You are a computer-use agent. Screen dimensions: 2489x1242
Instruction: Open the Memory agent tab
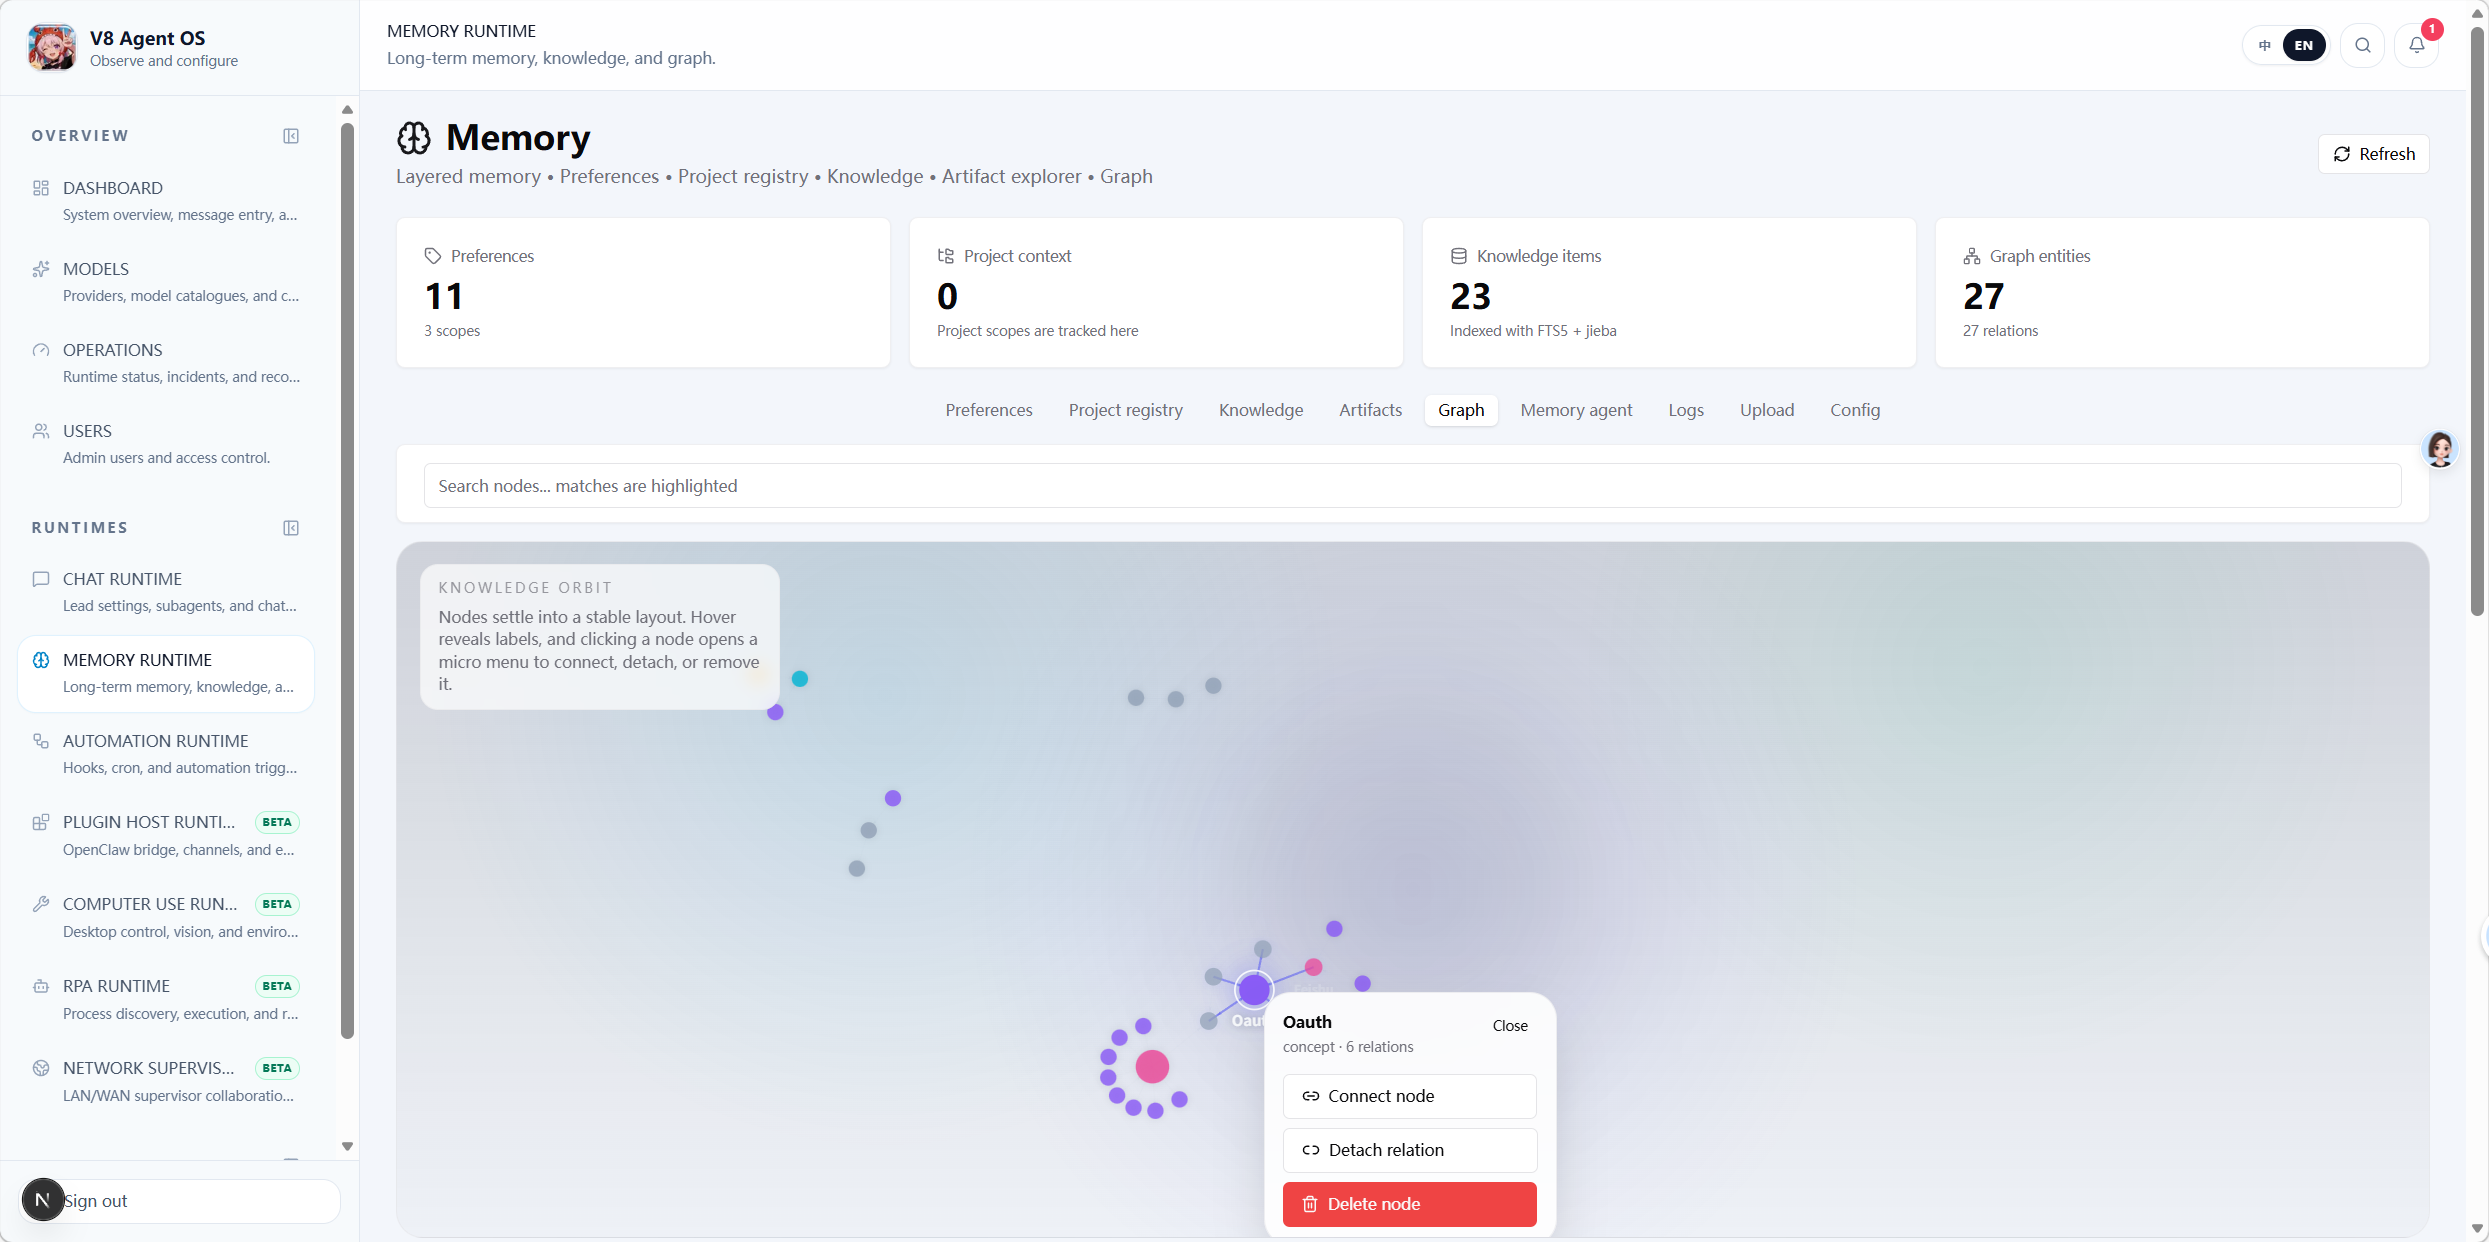(x=1576, y=410)
